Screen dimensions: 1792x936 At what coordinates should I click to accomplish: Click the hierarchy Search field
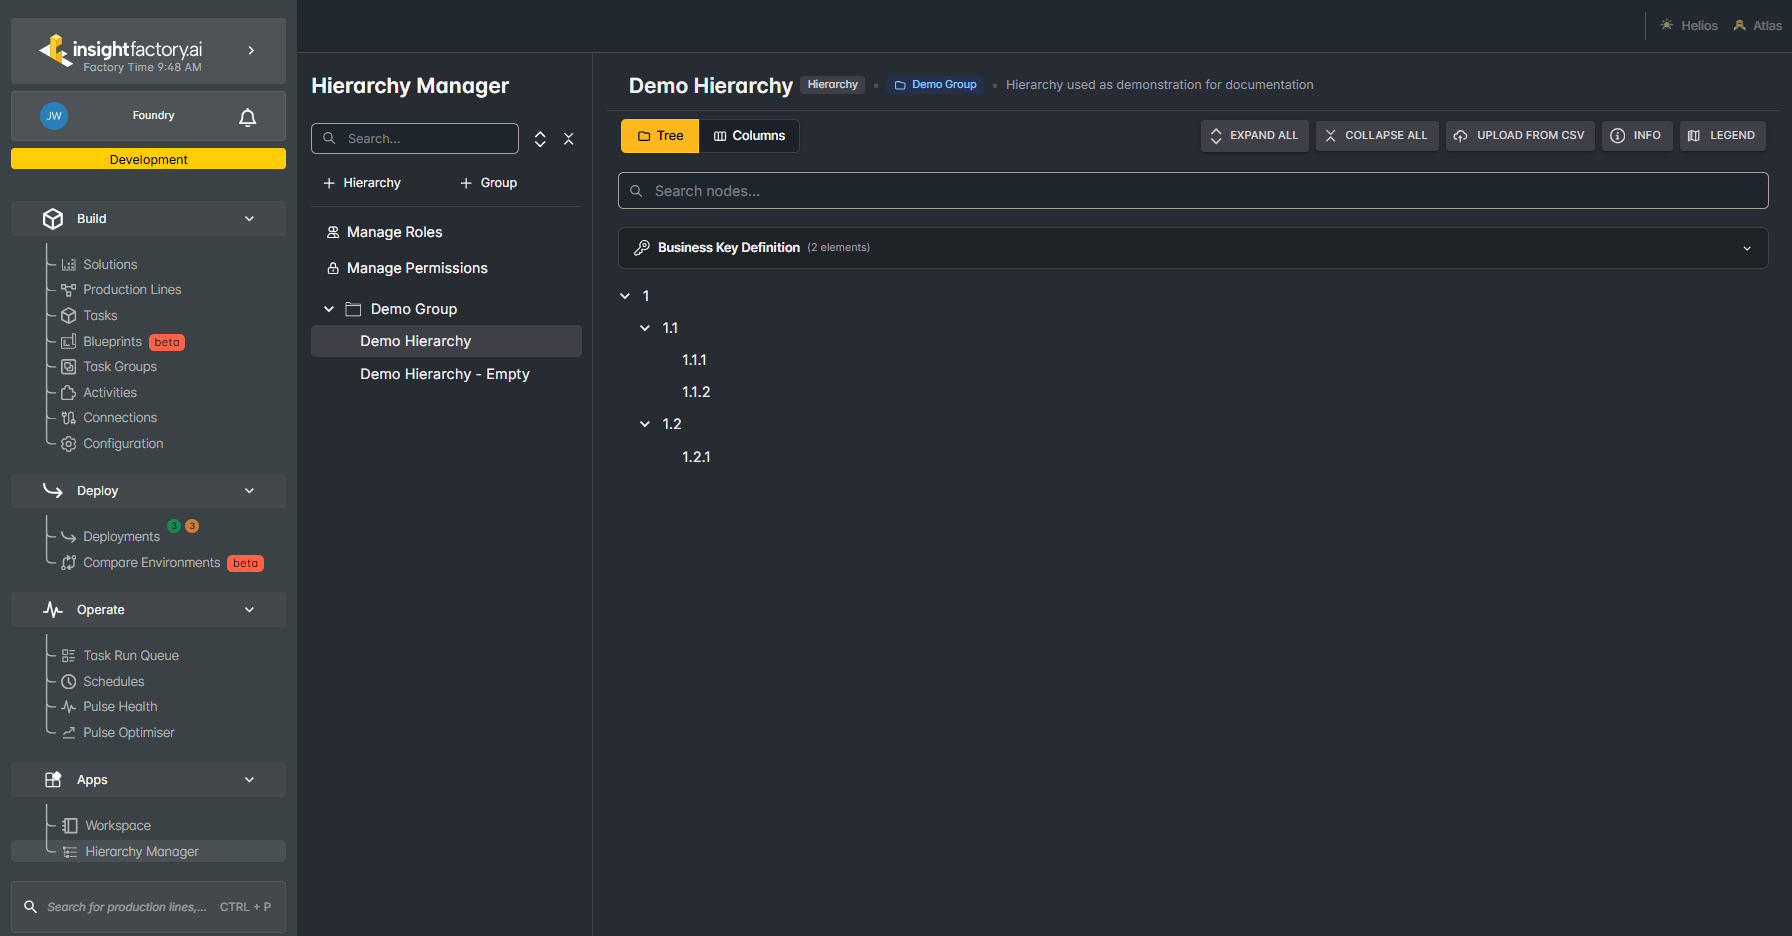click(x=415, y=139)
